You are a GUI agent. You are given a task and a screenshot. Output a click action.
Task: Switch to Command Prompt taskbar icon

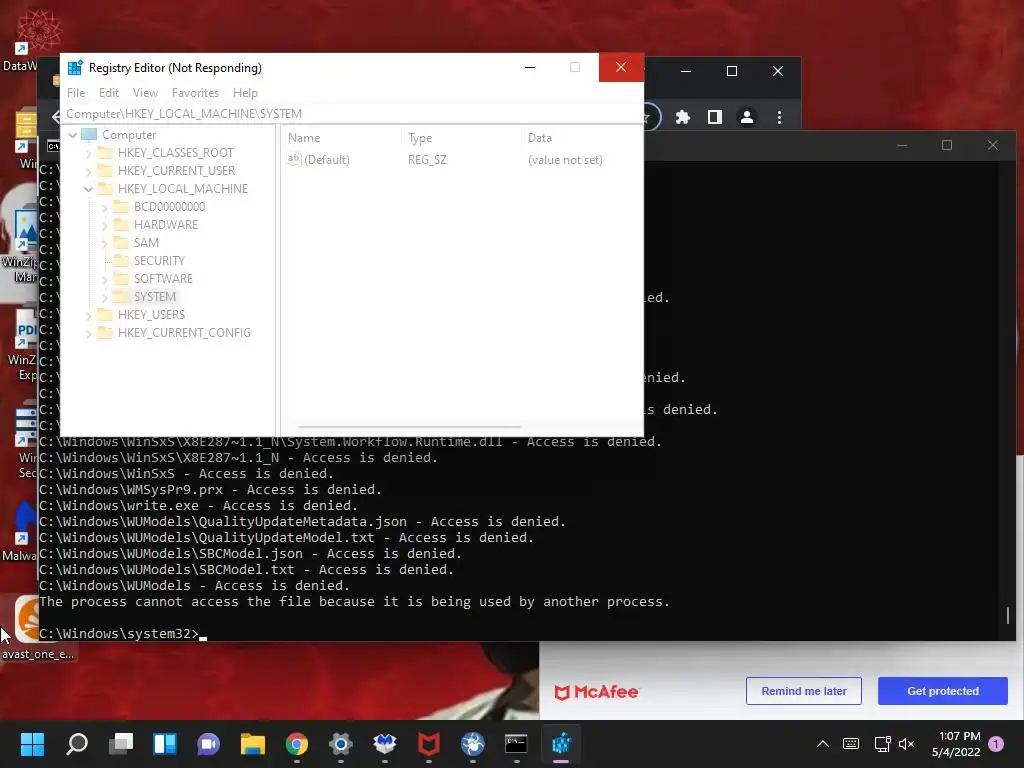coord(517,744)
